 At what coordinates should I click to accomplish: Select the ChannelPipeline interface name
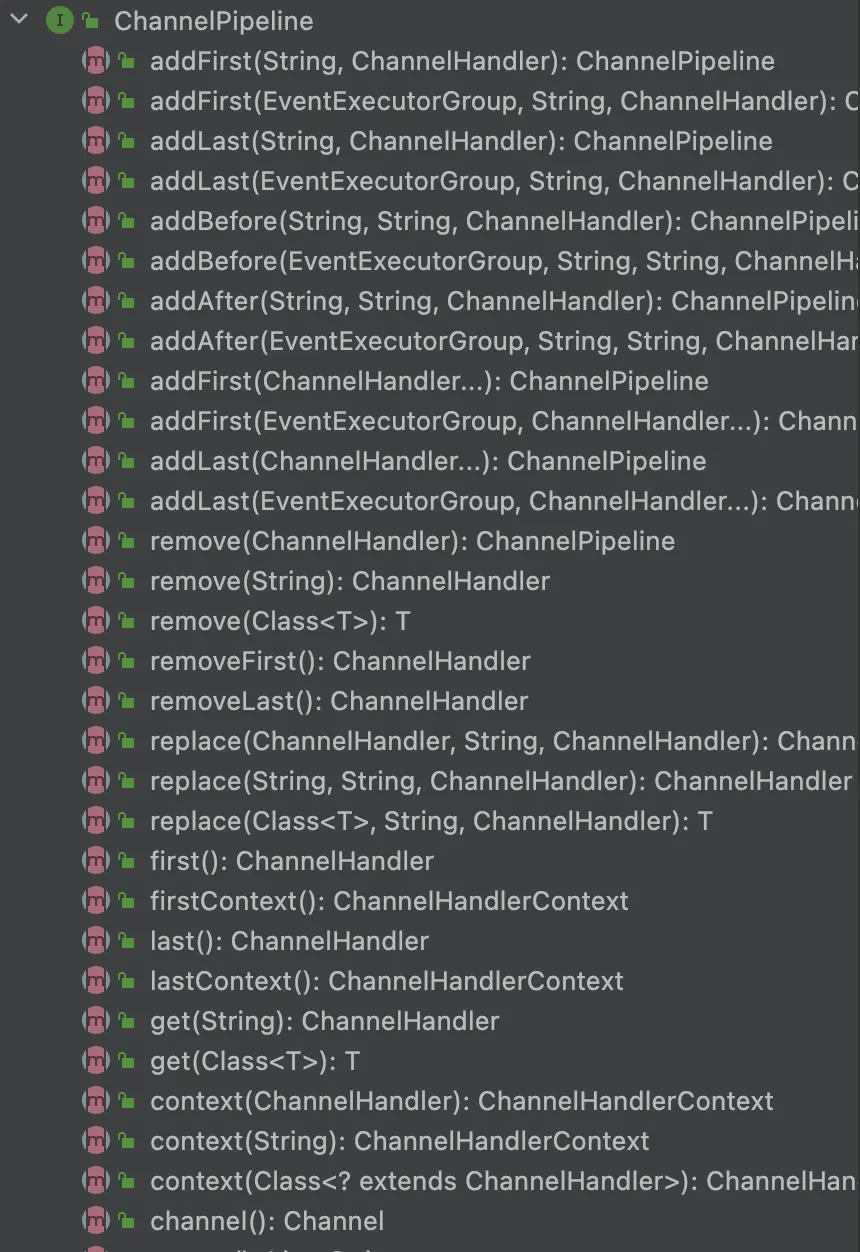[x=213, y=21]
